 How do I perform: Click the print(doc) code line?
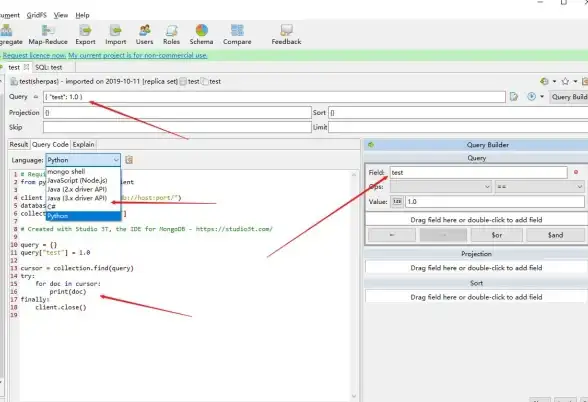point(68,292)
